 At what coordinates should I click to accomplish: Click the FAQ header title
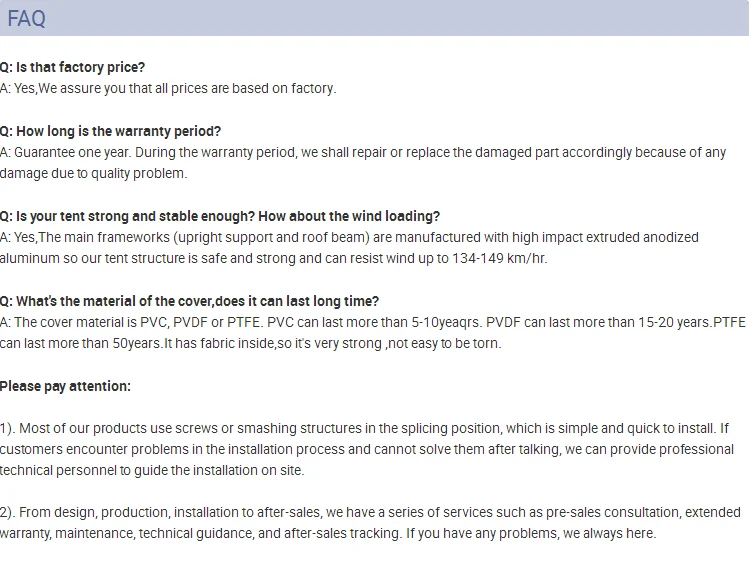27,19
